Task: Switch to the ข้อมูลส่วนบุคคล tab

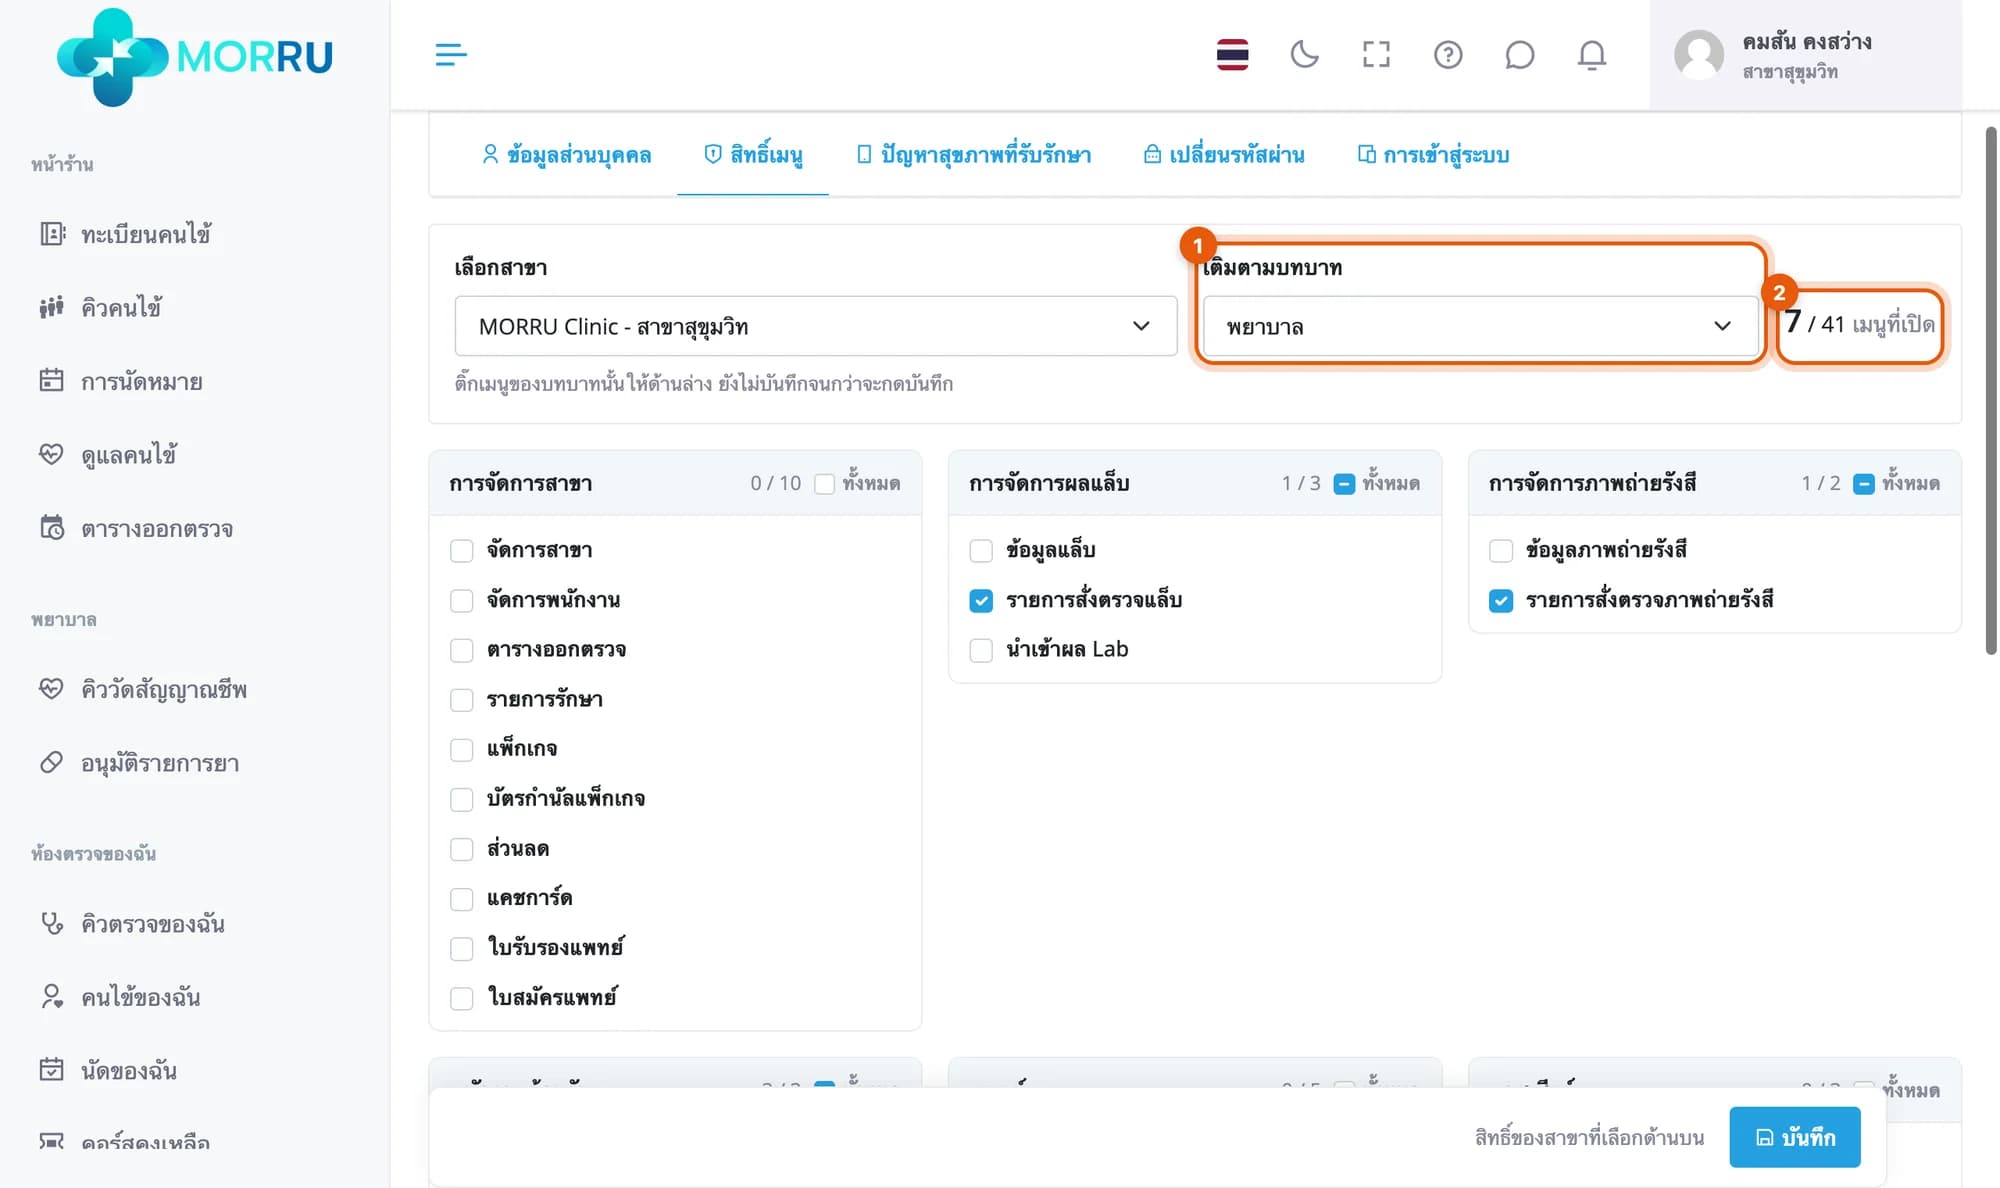Action: 566,155
